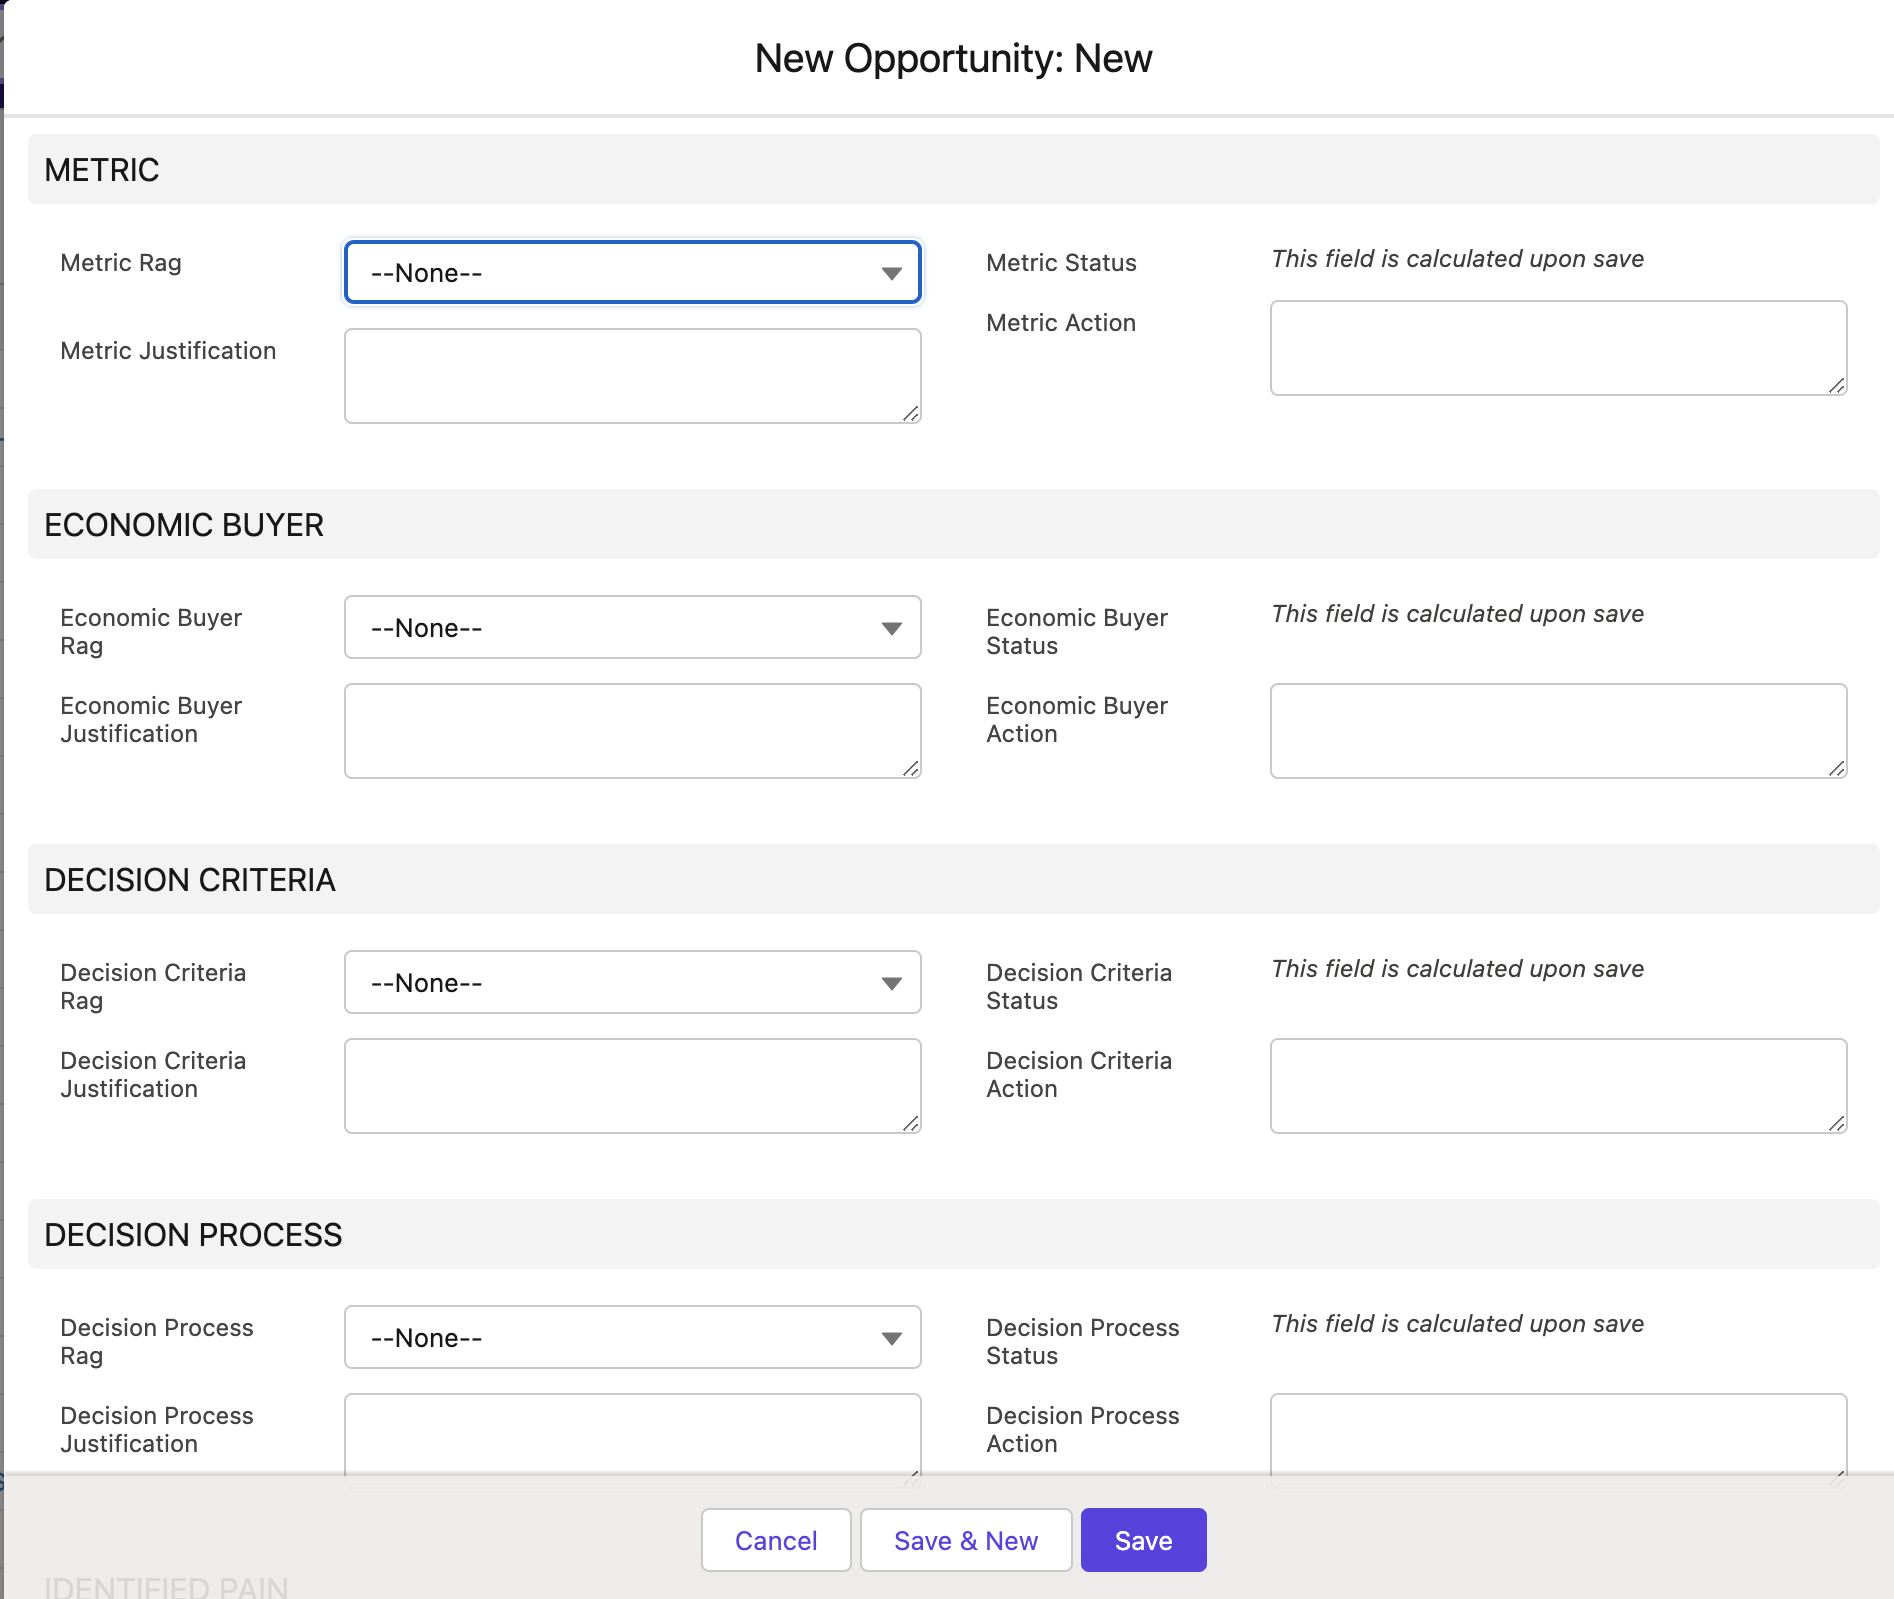The width and height of the screenshot is (1894, 1599).
Task: Expand the Decision Process Rag picklist
Action: [632, 1337]
